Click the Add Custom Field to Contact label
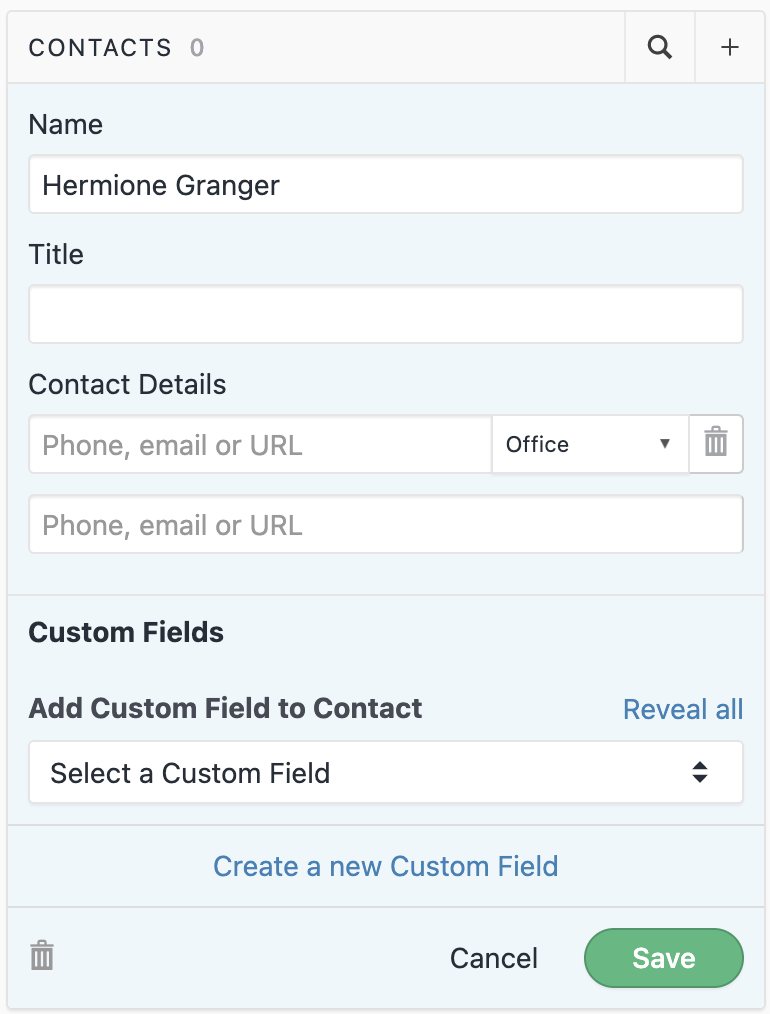Screen dimensions: 770x1014 click(226, 708)
